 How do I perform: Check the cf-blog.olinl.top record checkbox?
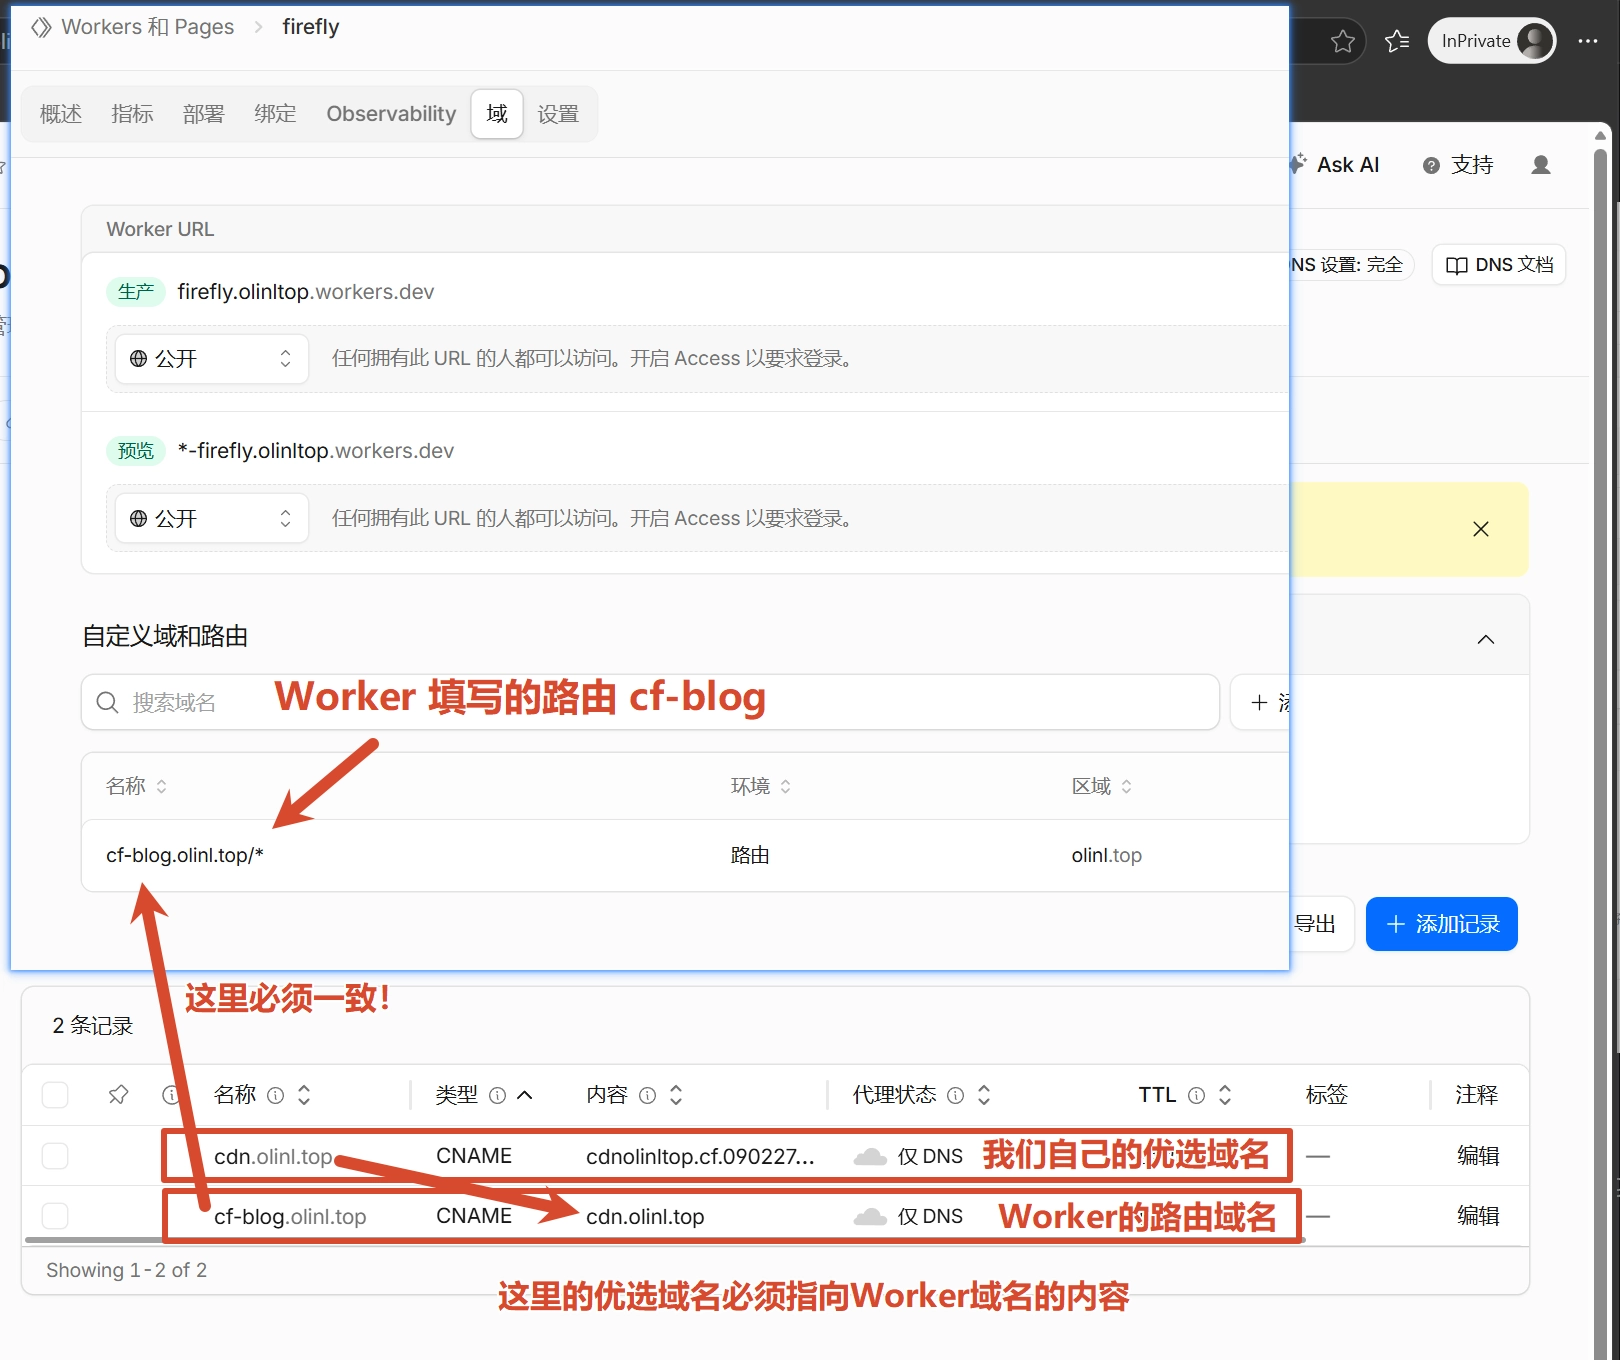55,1216
